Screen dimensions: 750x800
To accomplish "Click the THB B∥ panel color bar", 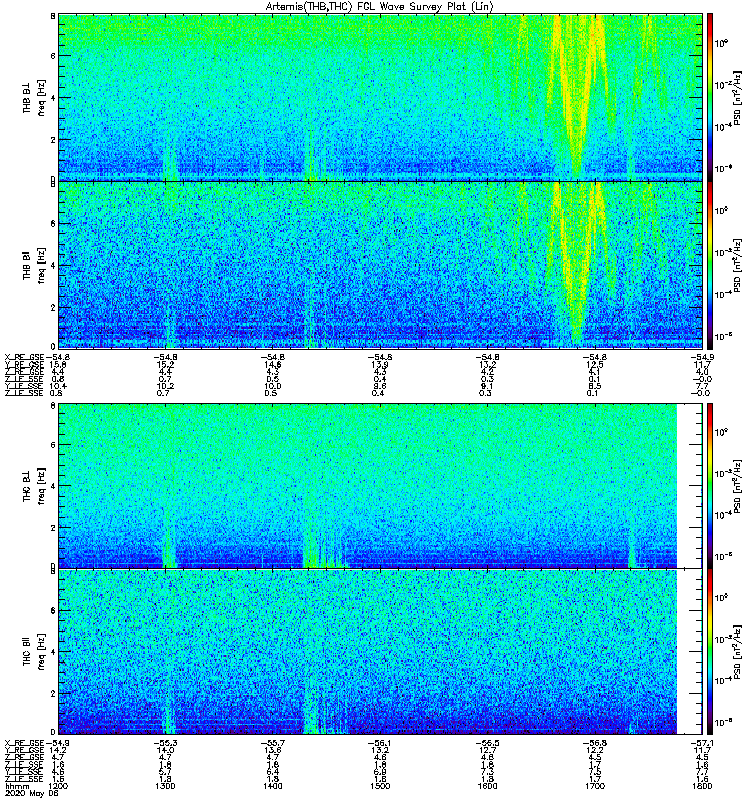I will coord(709,265).
